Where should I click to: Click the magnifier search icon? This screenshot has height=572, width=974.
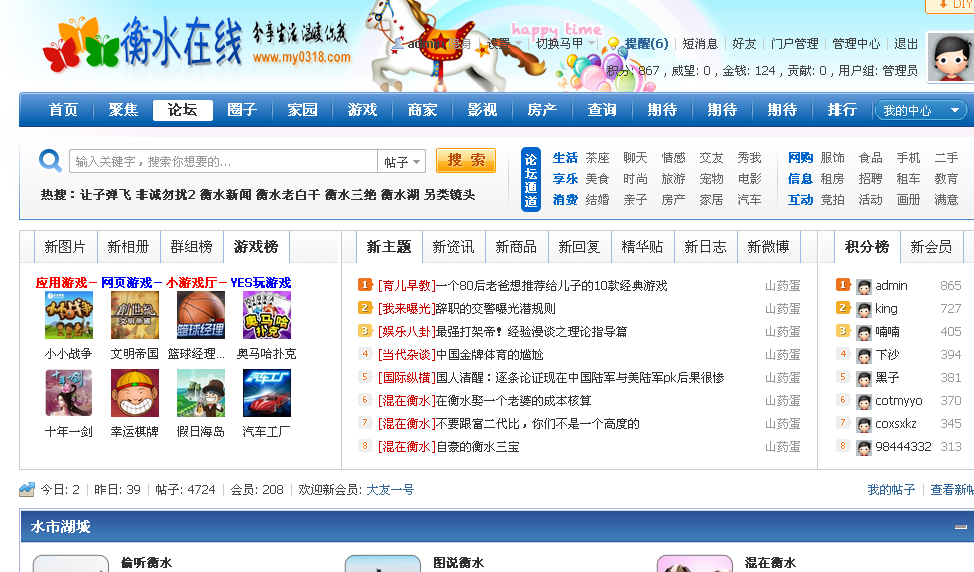[x=50, y=161]
